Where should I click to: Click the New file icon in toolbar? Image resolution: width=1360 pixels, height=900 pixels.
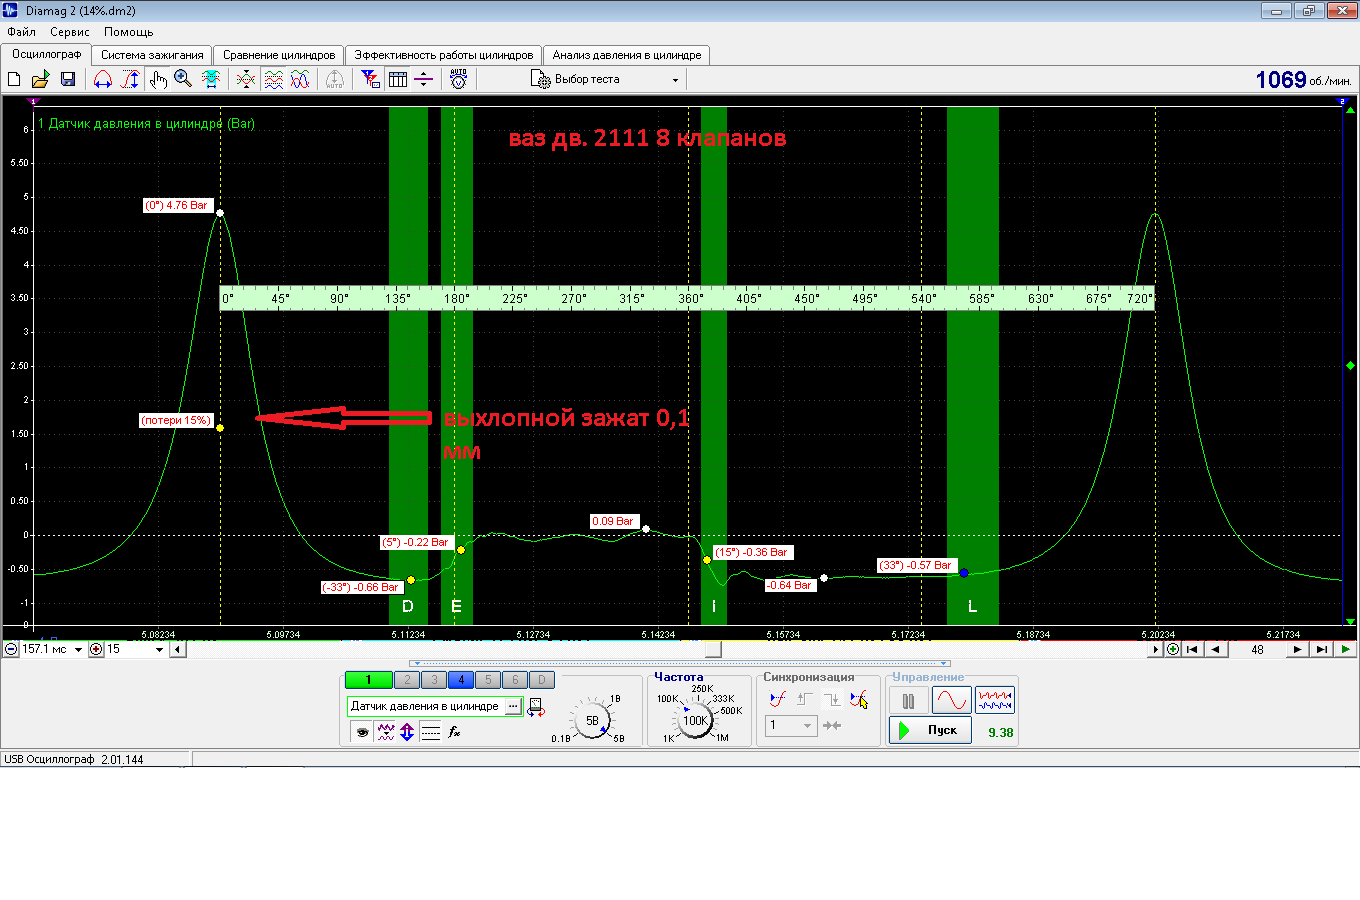click(x=14, y=79)
